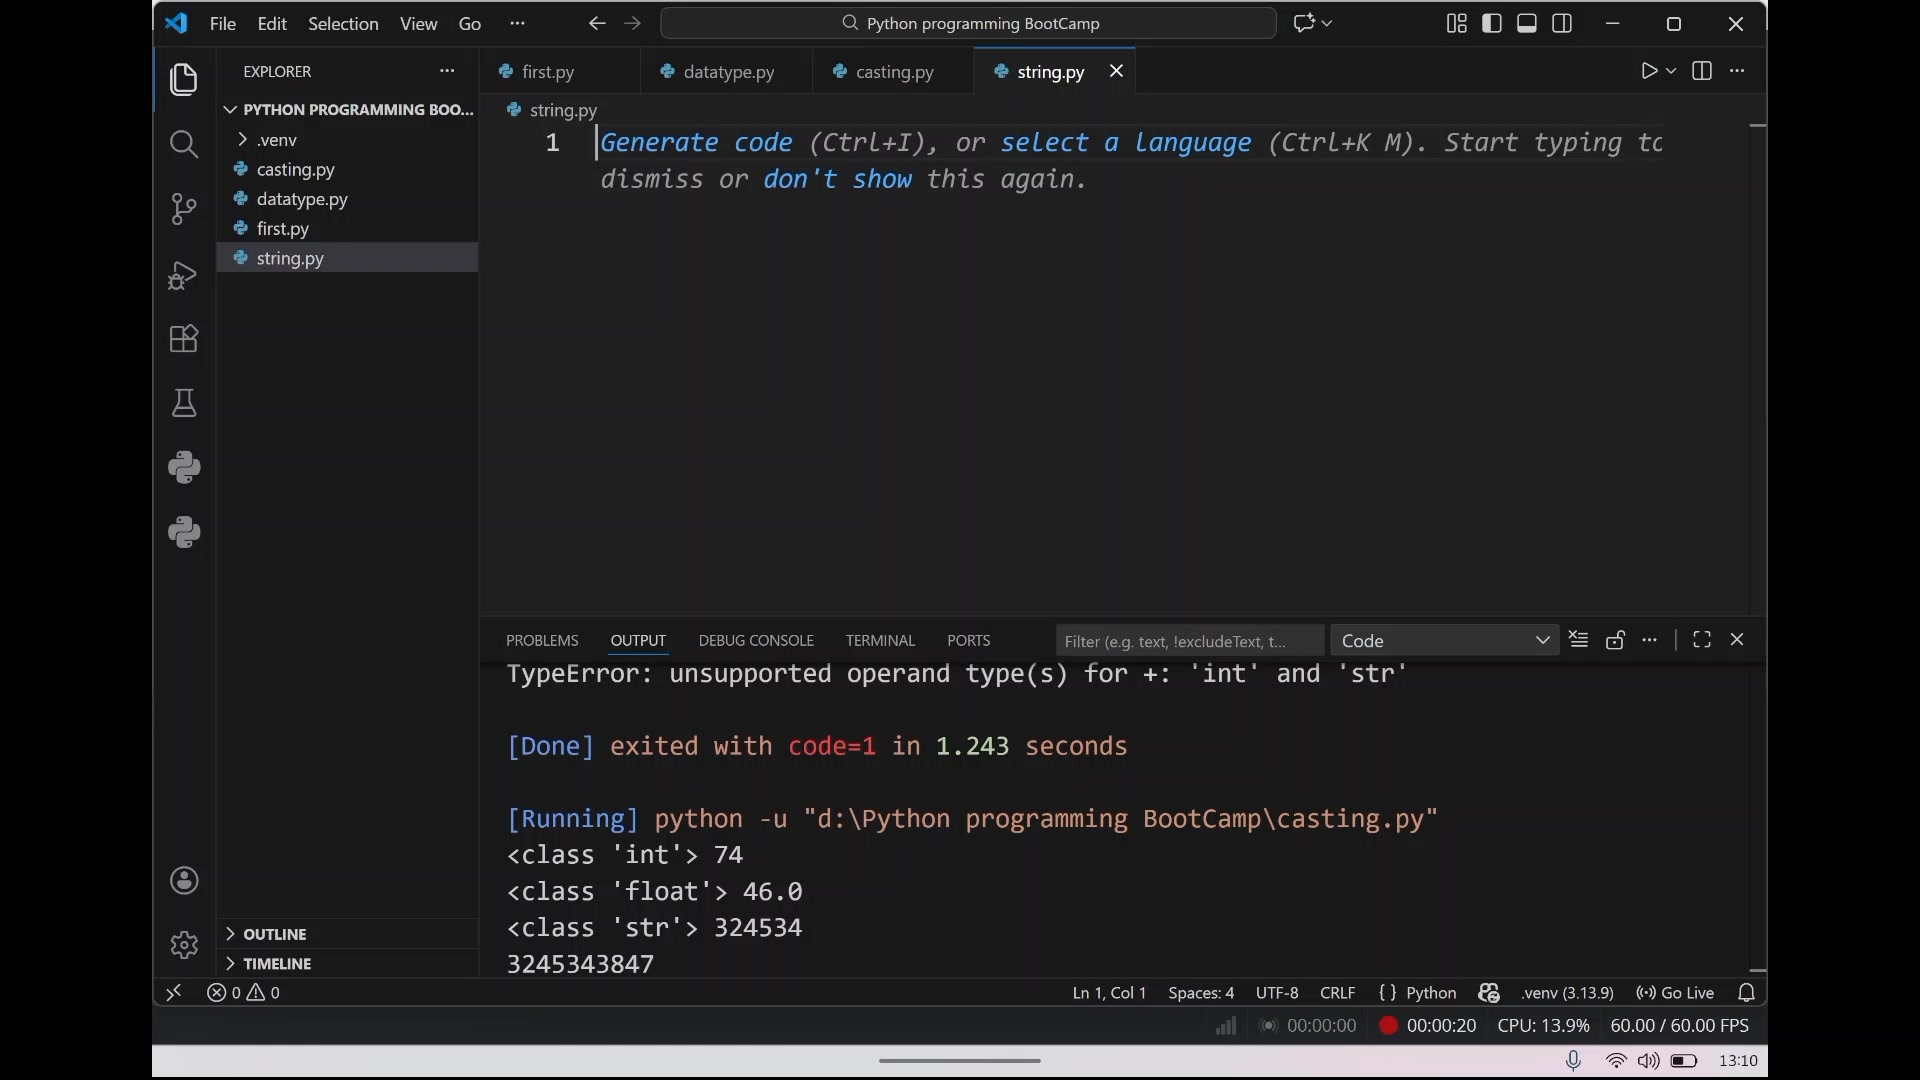Open the Code output channel dropdown
This screenshot has width=1920, height=1080.
tap(1444, 641)
